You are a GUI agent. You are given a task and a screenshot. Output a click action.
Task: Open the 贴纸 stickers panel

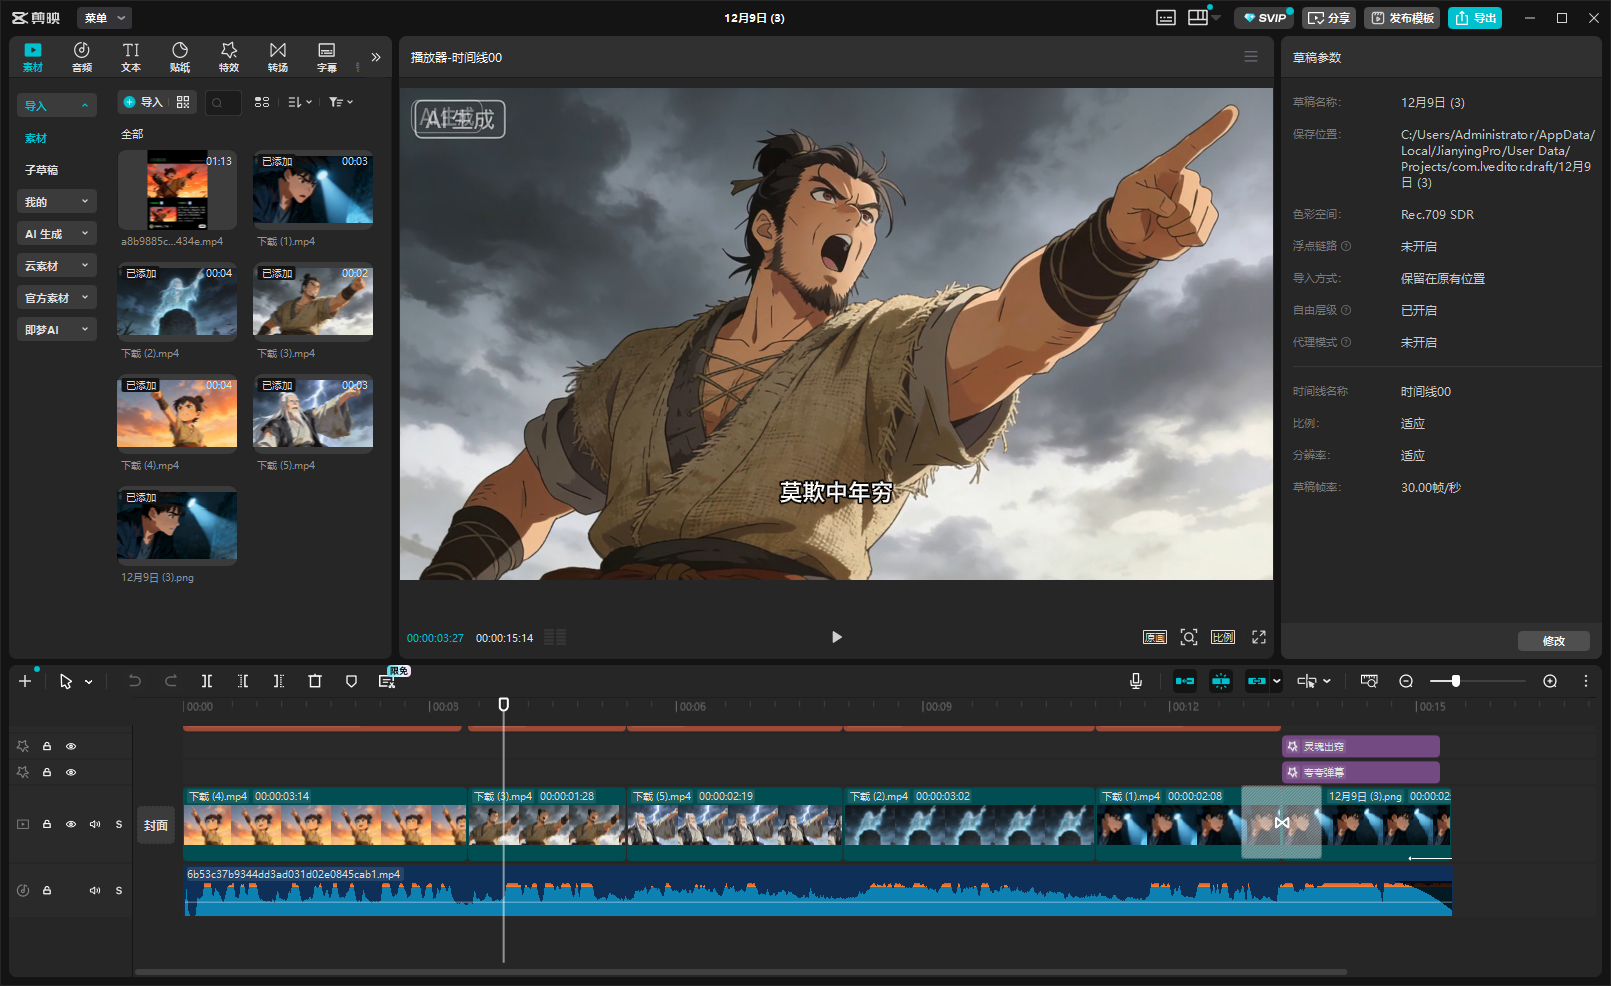[180, 57]
